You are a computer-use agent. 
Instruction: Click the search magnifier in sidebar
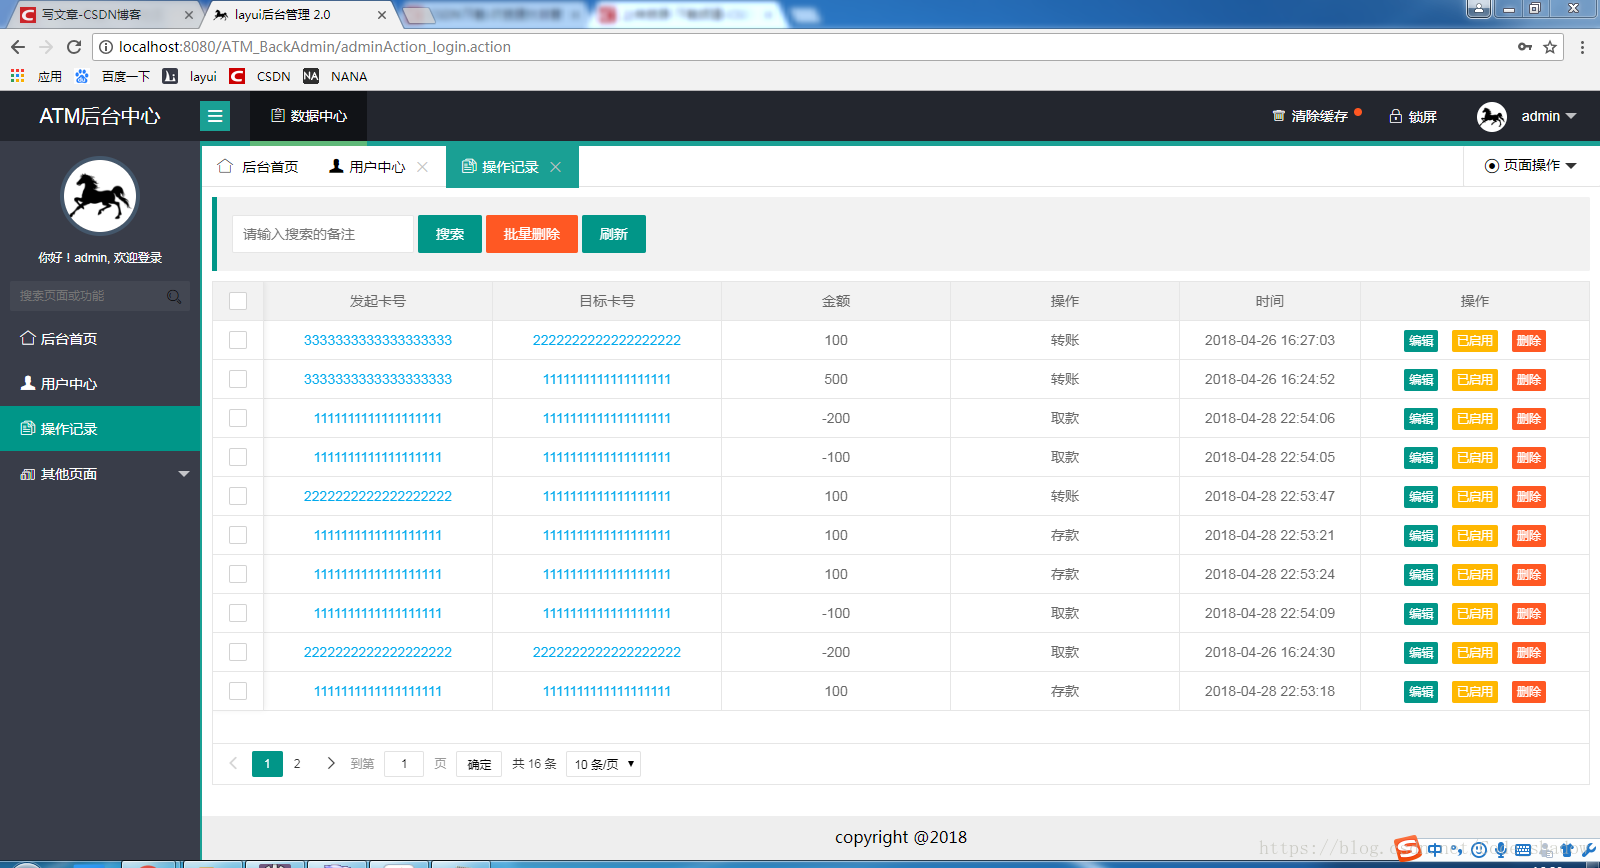pos(174,296)
